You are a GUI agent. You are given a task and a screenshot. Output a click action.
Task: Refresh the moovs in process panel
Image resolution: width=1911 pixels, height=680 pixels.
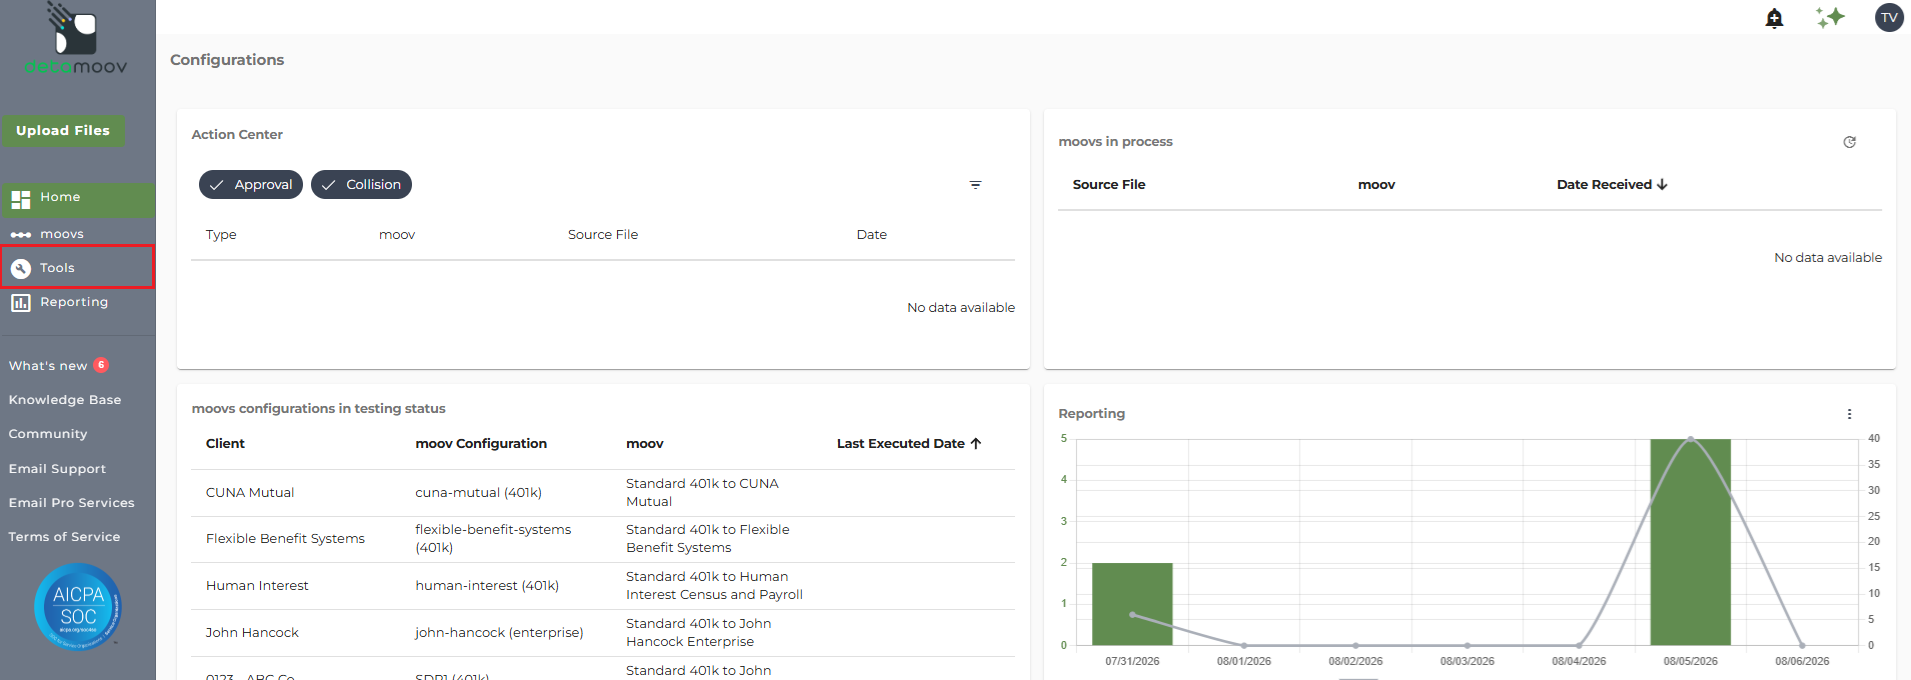click(x=1849, y=142)
